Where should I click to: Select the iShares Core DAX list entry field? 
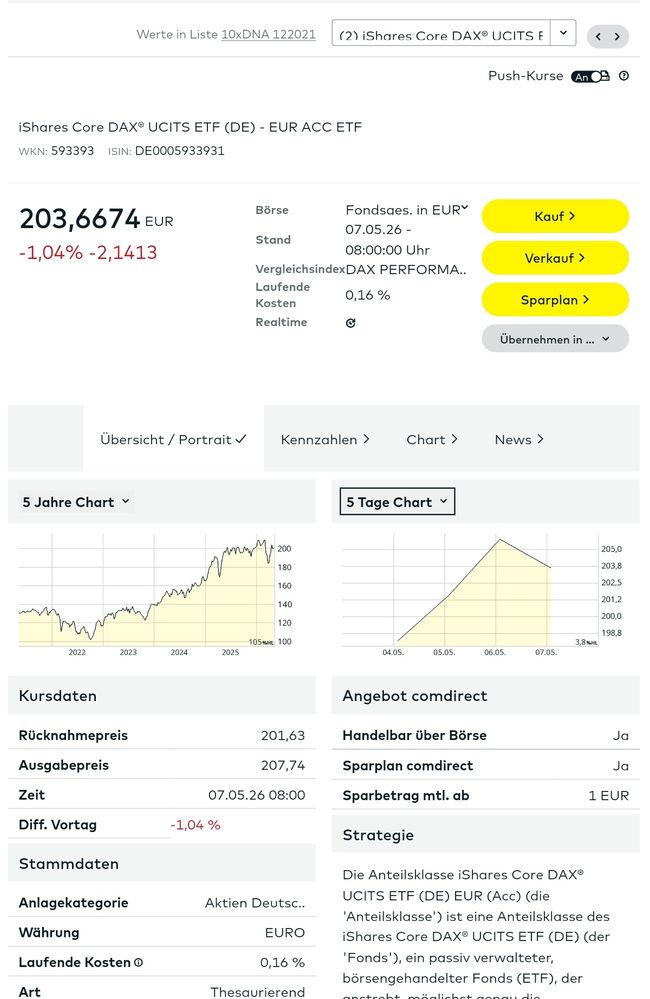click(x=441, y=33)
